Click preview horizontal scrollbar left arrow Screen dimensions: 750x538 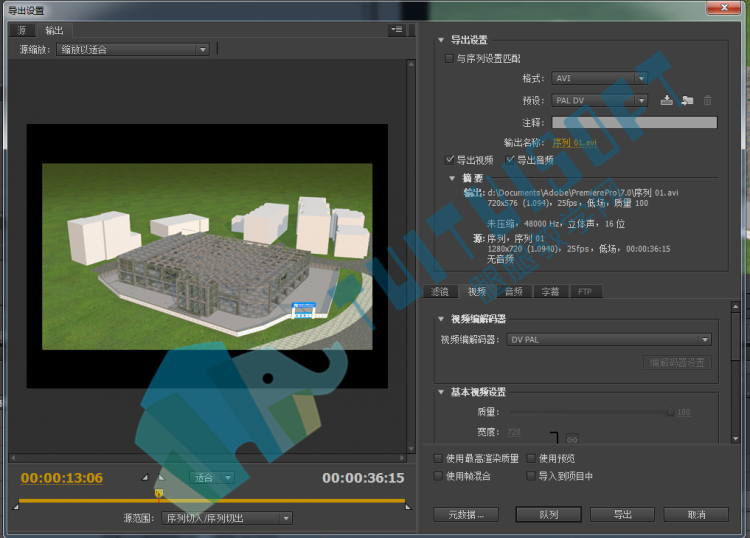click(13, 458)
